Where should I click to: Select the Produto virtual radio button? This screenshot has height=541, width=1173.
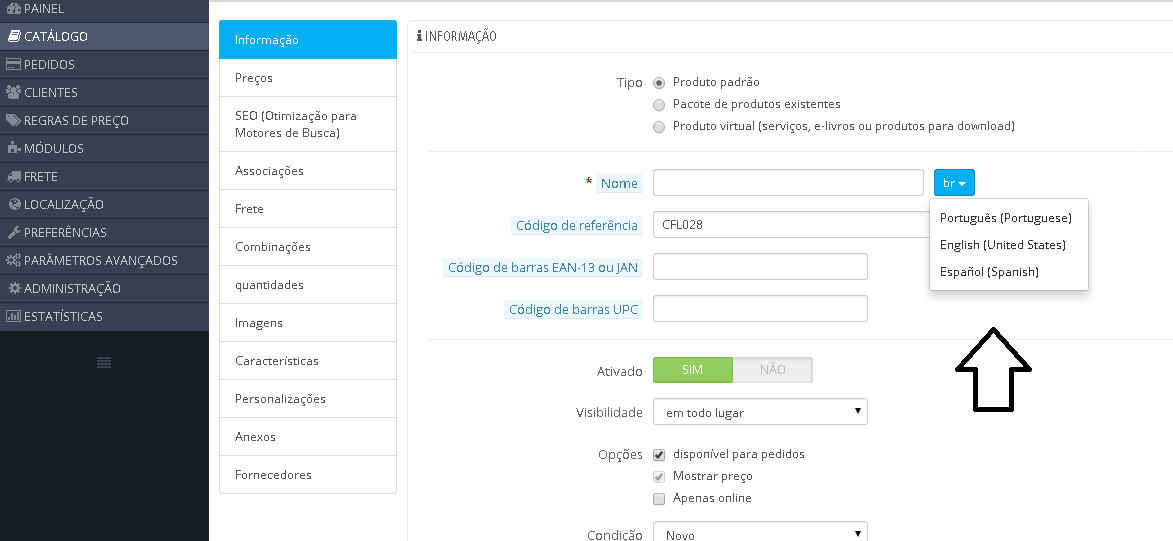(659, 126)
